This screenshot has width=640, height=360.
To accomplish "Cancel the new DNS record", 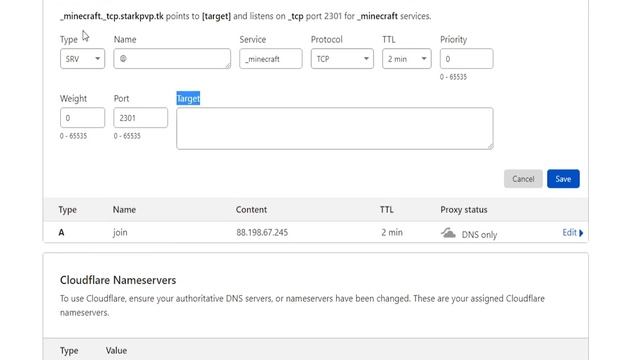I will (x=523, y=179).
